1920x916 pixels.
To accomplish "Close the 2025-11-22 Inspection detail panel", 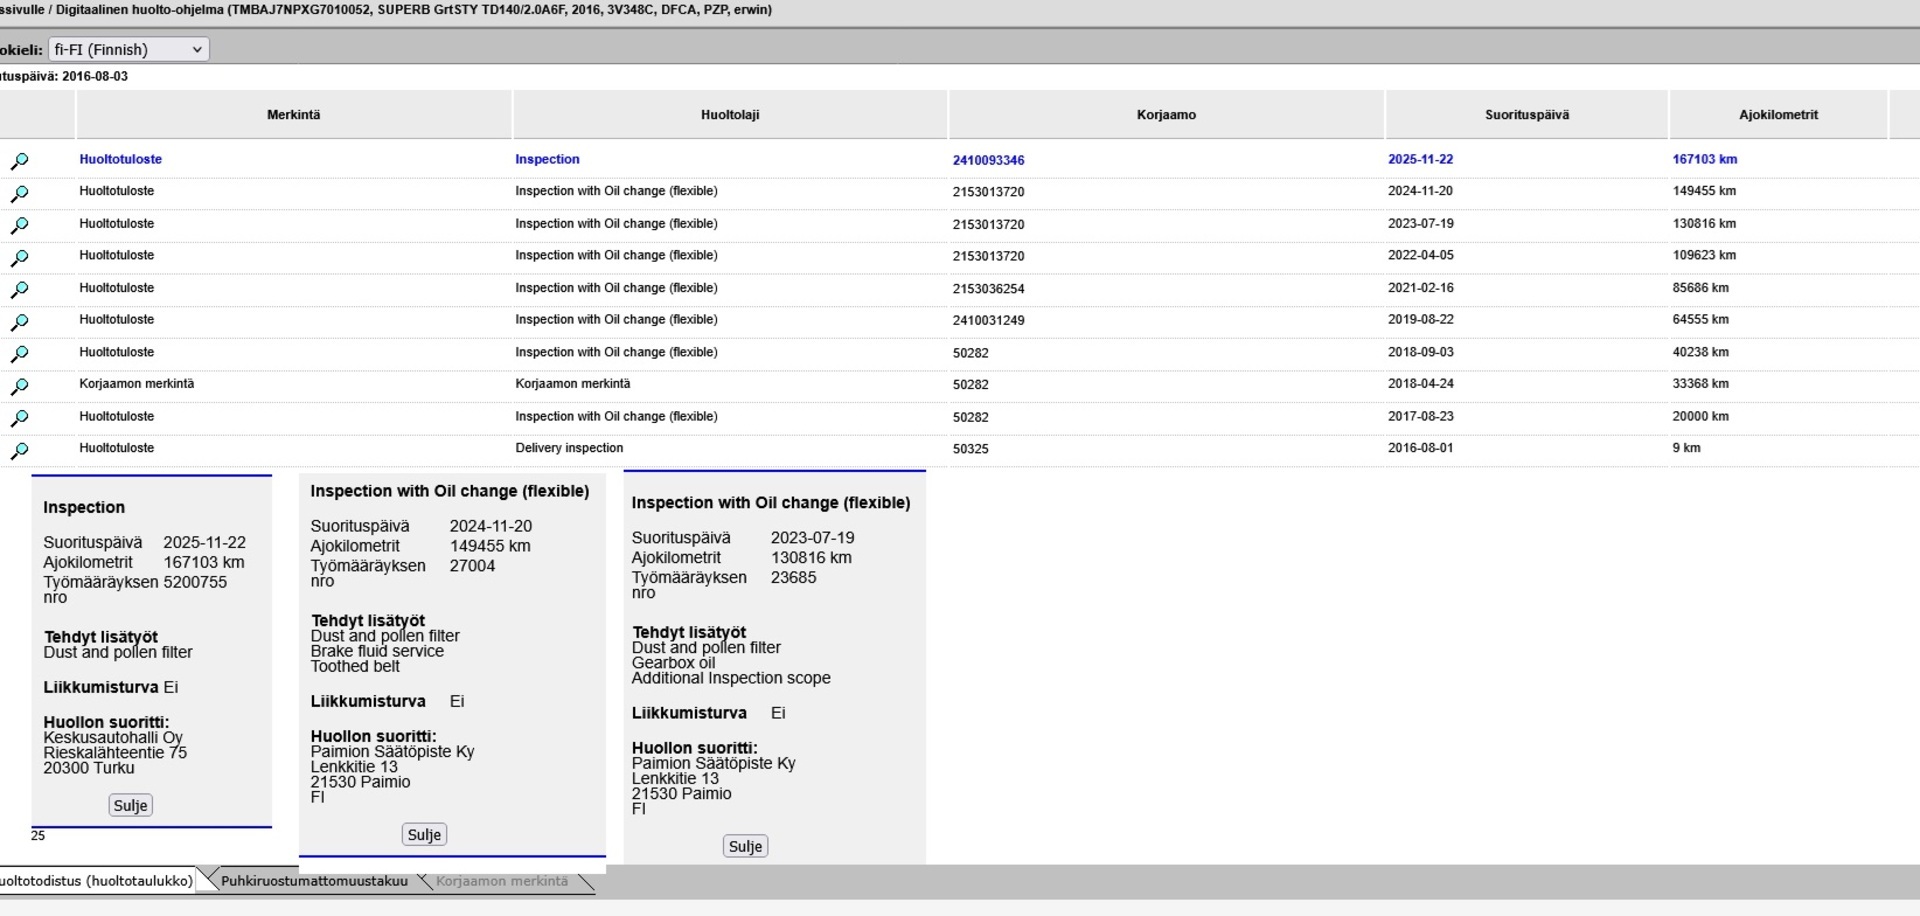I will 130,805.
